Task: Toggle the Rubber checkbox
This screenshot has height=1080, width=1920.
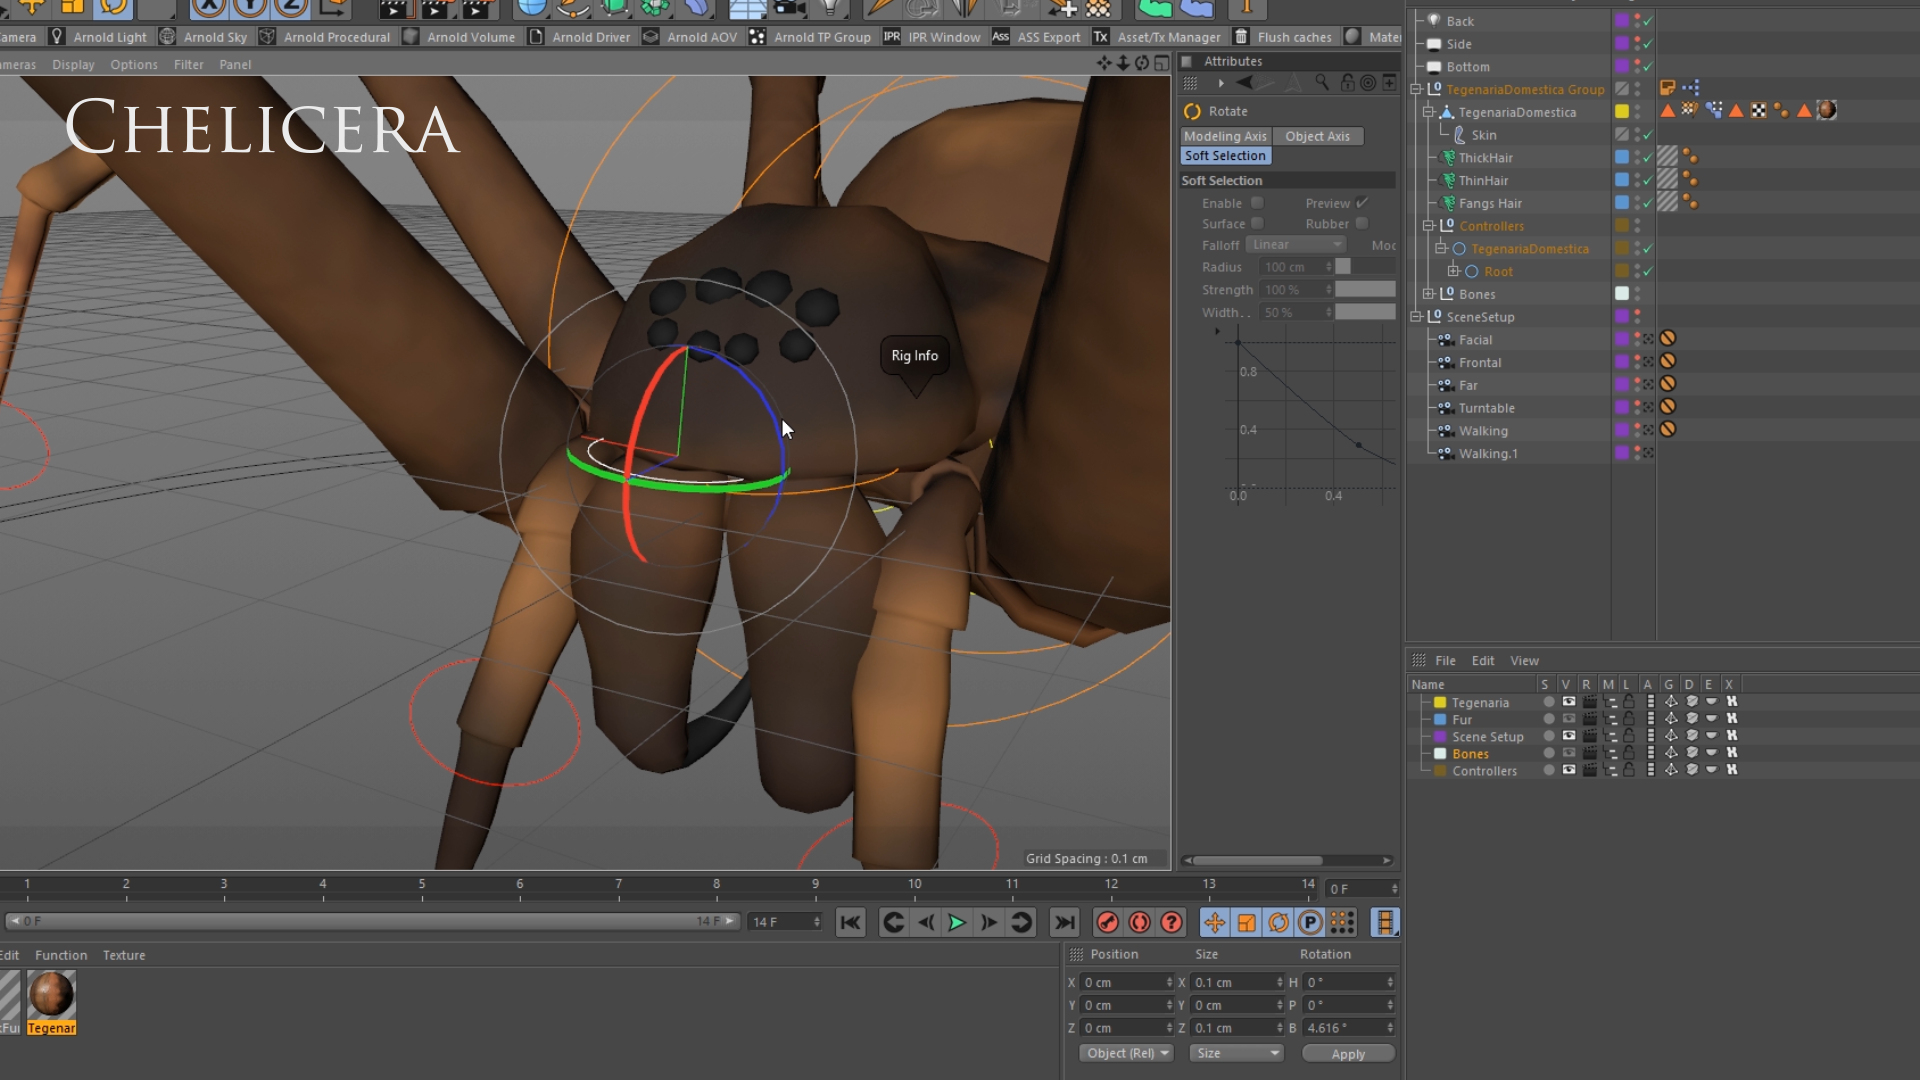Action: (x=1362, y=224)
